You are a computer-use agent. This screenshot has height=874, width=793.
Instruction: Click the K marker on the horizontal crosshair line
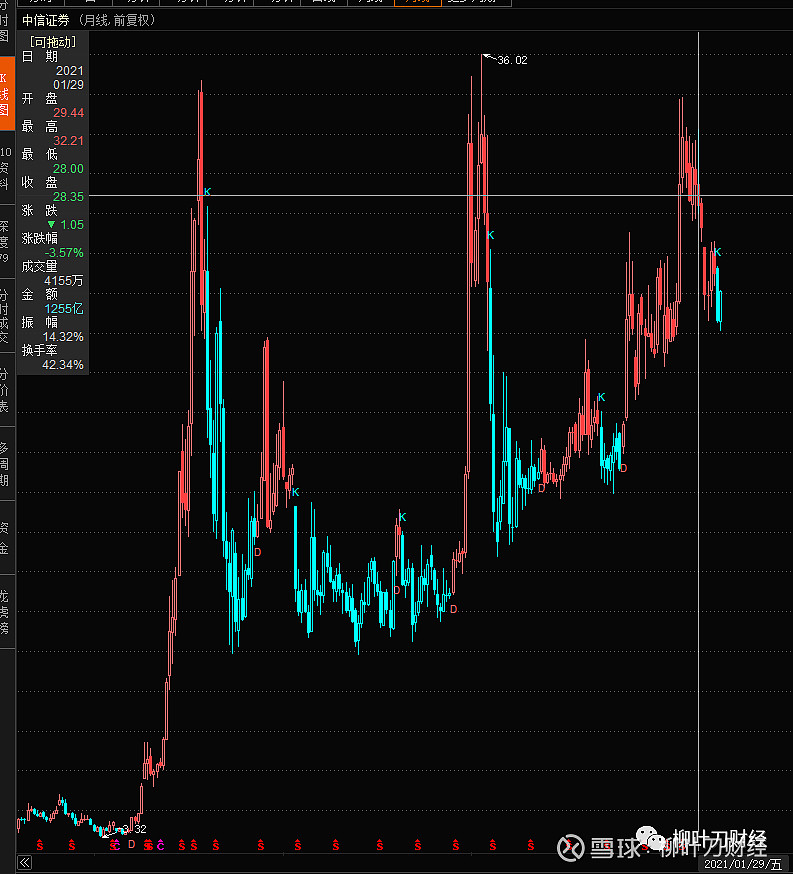click(207, 192)
